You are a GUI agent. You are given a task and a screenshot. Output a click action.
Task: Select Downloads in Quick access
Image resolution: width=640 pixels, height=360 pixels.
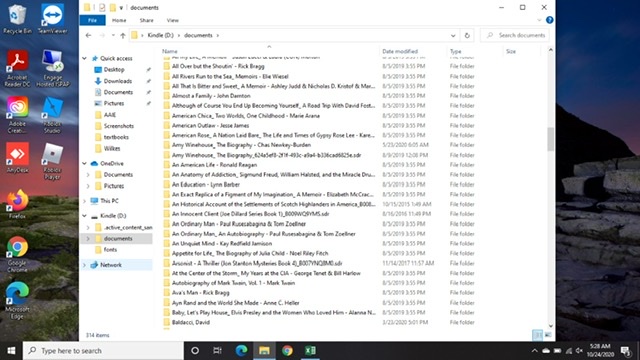pyautogui.click(x=118, y=81)
